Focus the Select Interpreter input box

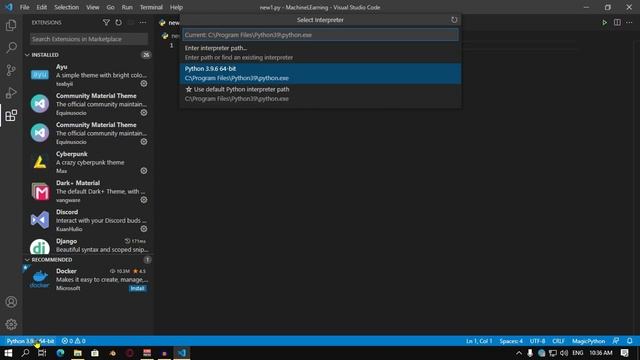(x=320, y=35)
